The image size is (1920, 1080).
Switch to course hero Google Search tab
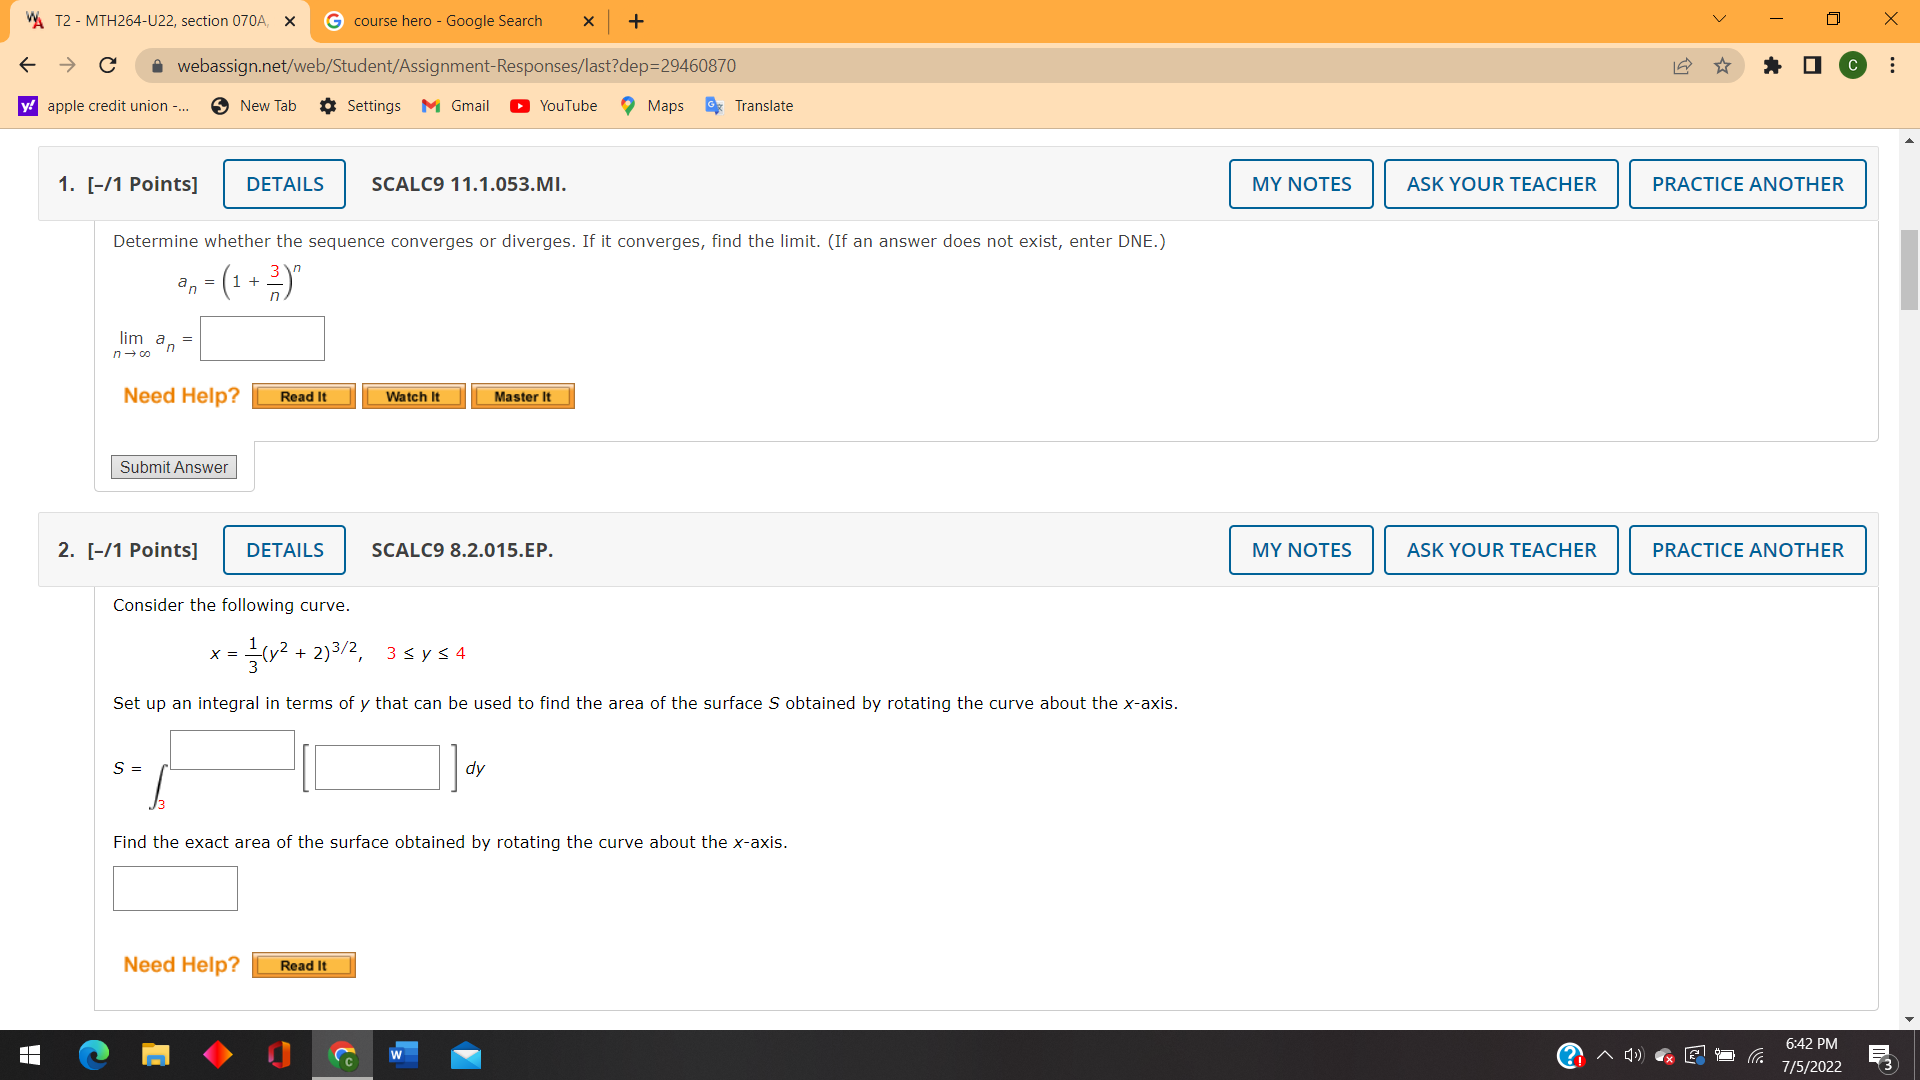(x=447, y=21)
